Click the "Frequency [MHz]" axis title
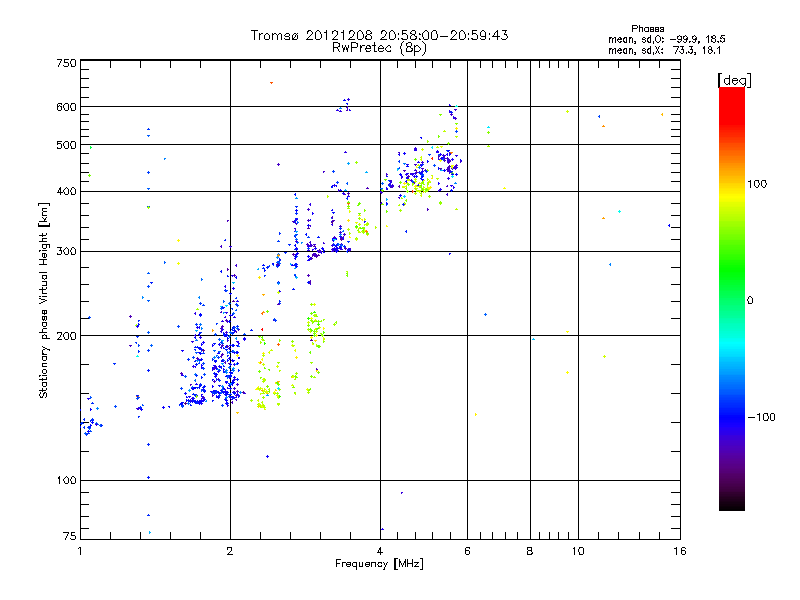 pos(379,564)
